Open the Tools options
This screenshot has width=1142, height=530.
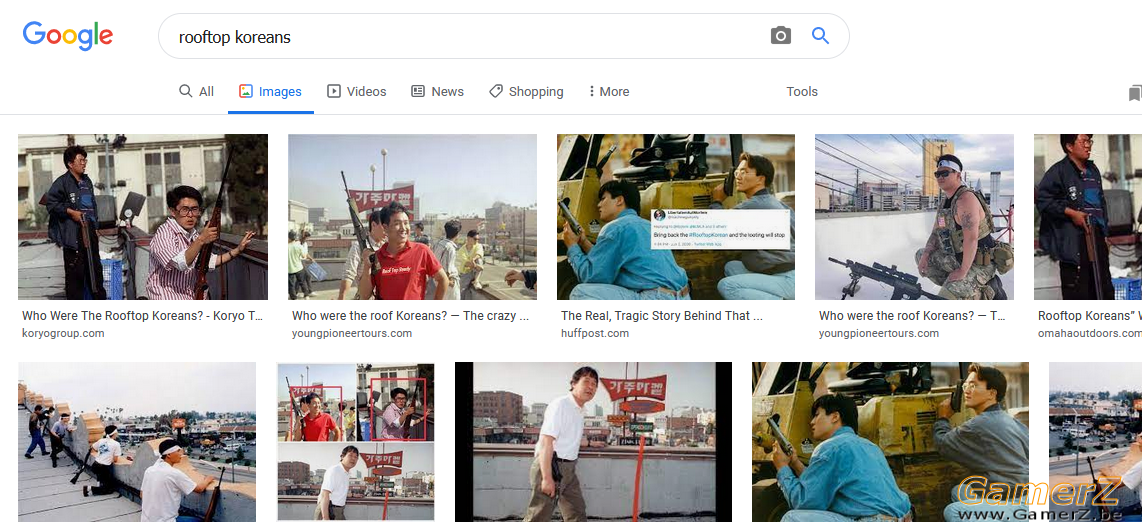coord(802,92)
